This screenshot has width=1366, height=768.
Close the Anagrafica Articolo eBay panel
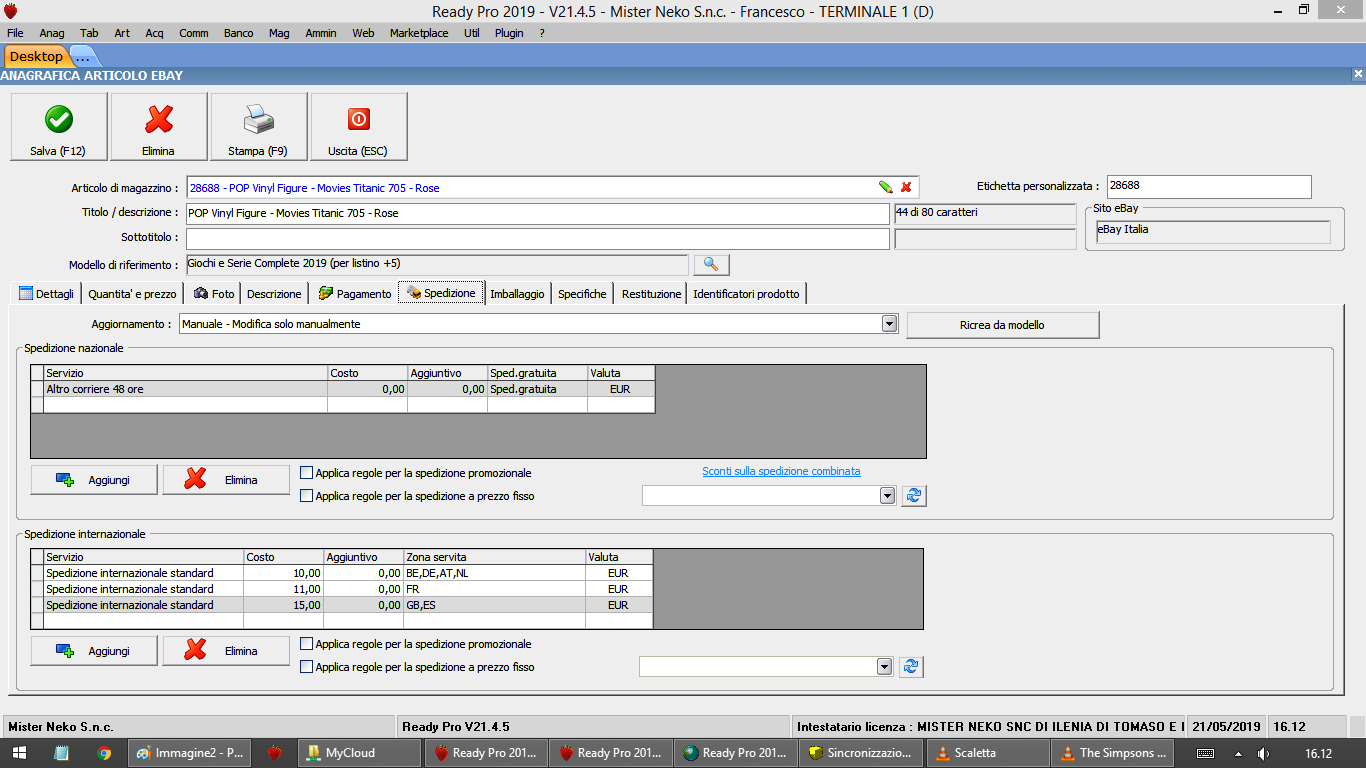tap(1358, 75)
